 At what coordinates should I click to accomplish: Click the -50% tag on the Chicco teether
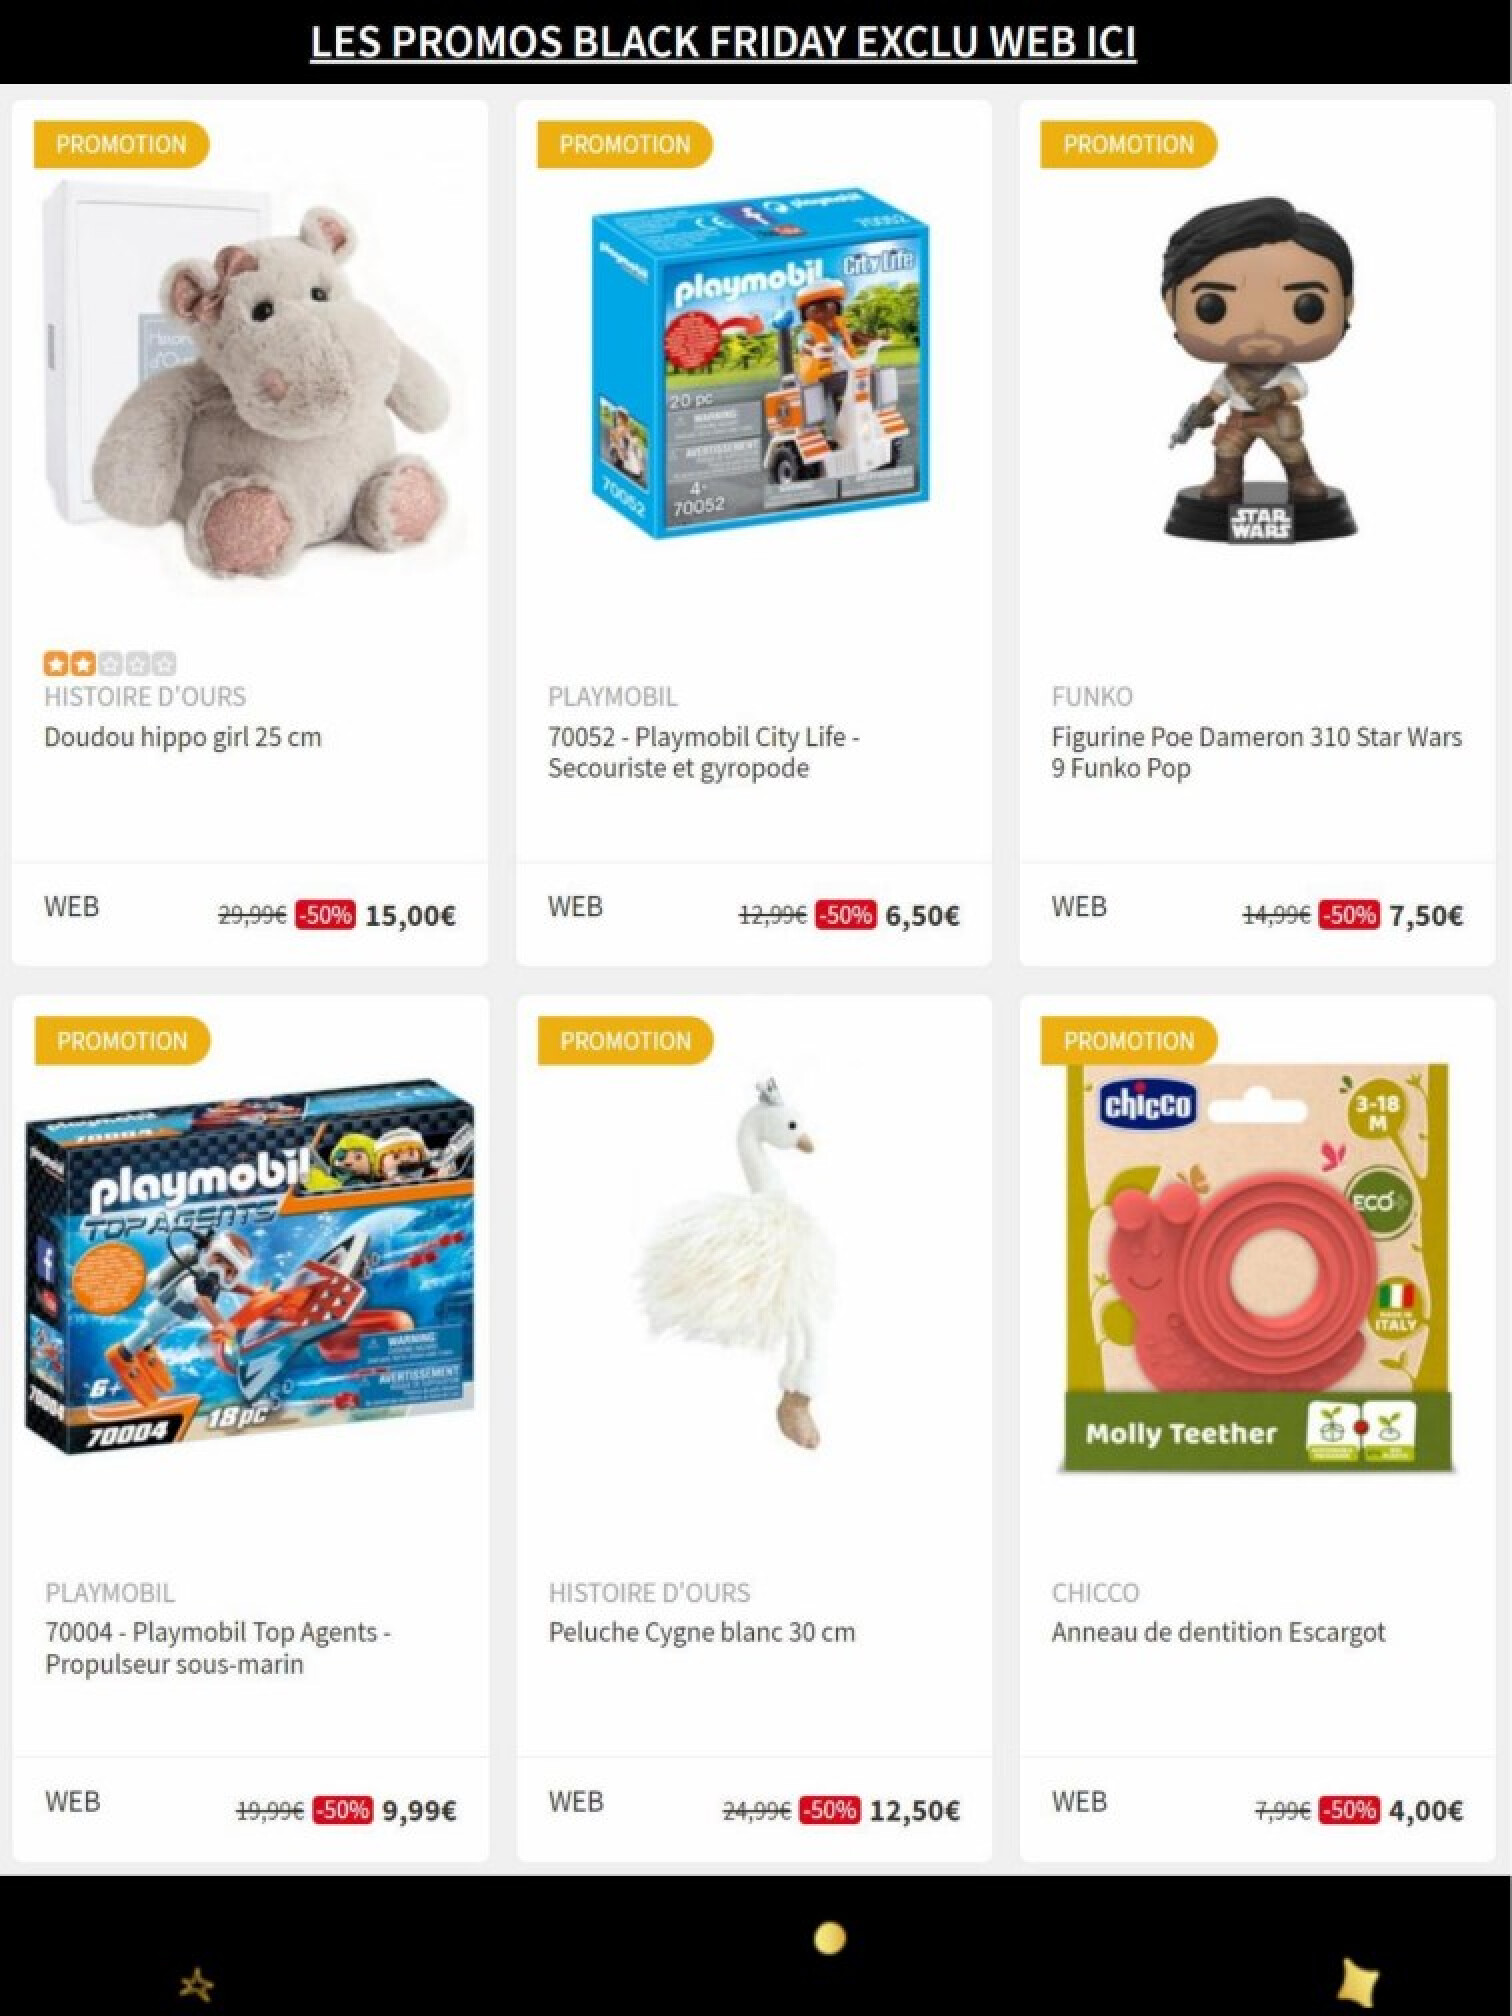tap(1349, 1810)
